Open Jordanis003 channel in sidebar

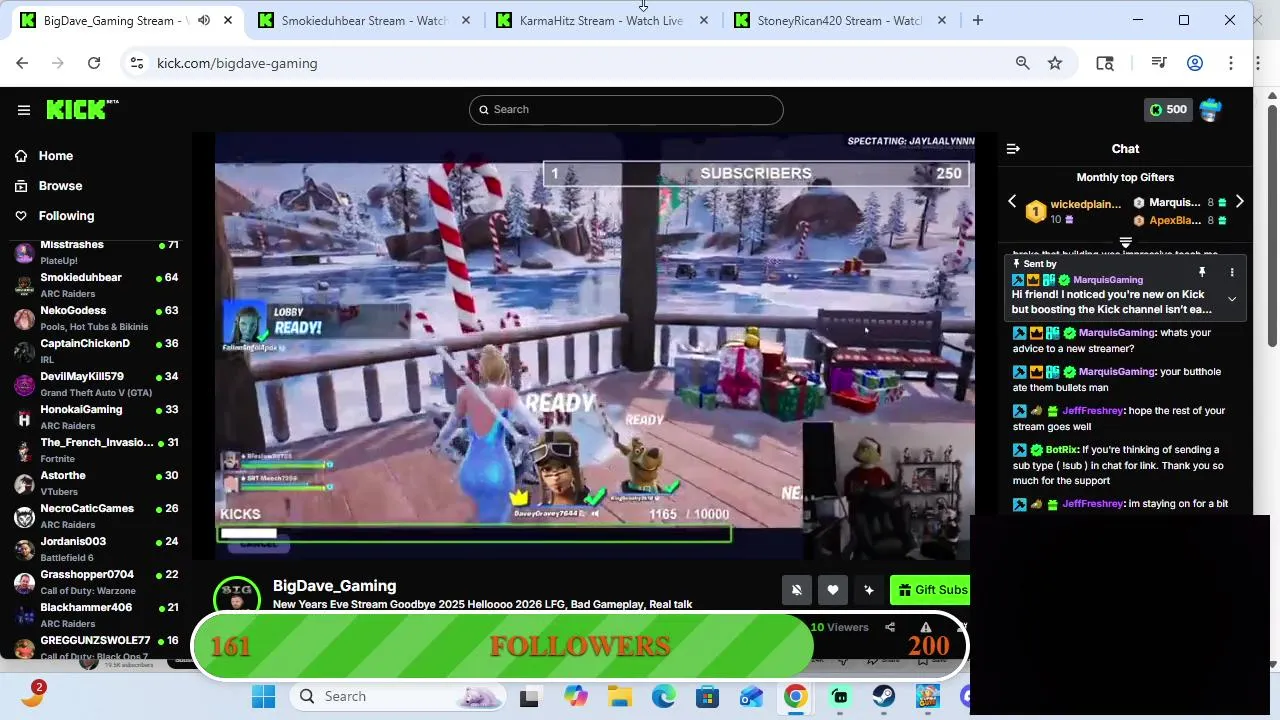pos(96,549)
